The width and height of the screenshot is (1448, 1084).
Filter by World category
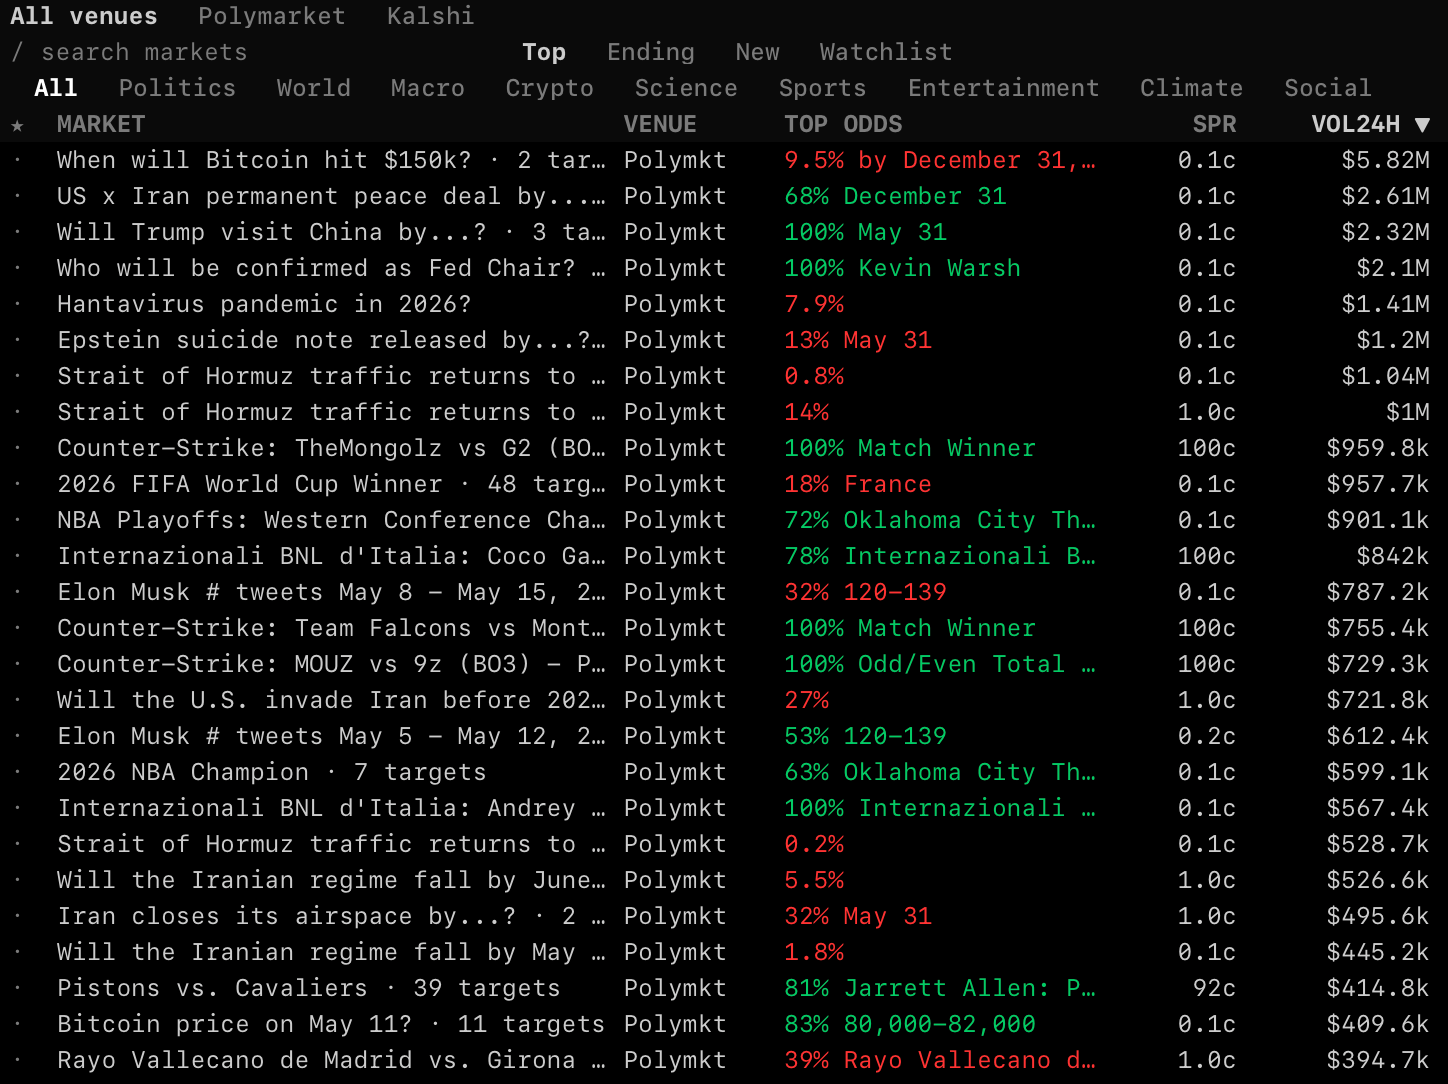click(314, 88)
